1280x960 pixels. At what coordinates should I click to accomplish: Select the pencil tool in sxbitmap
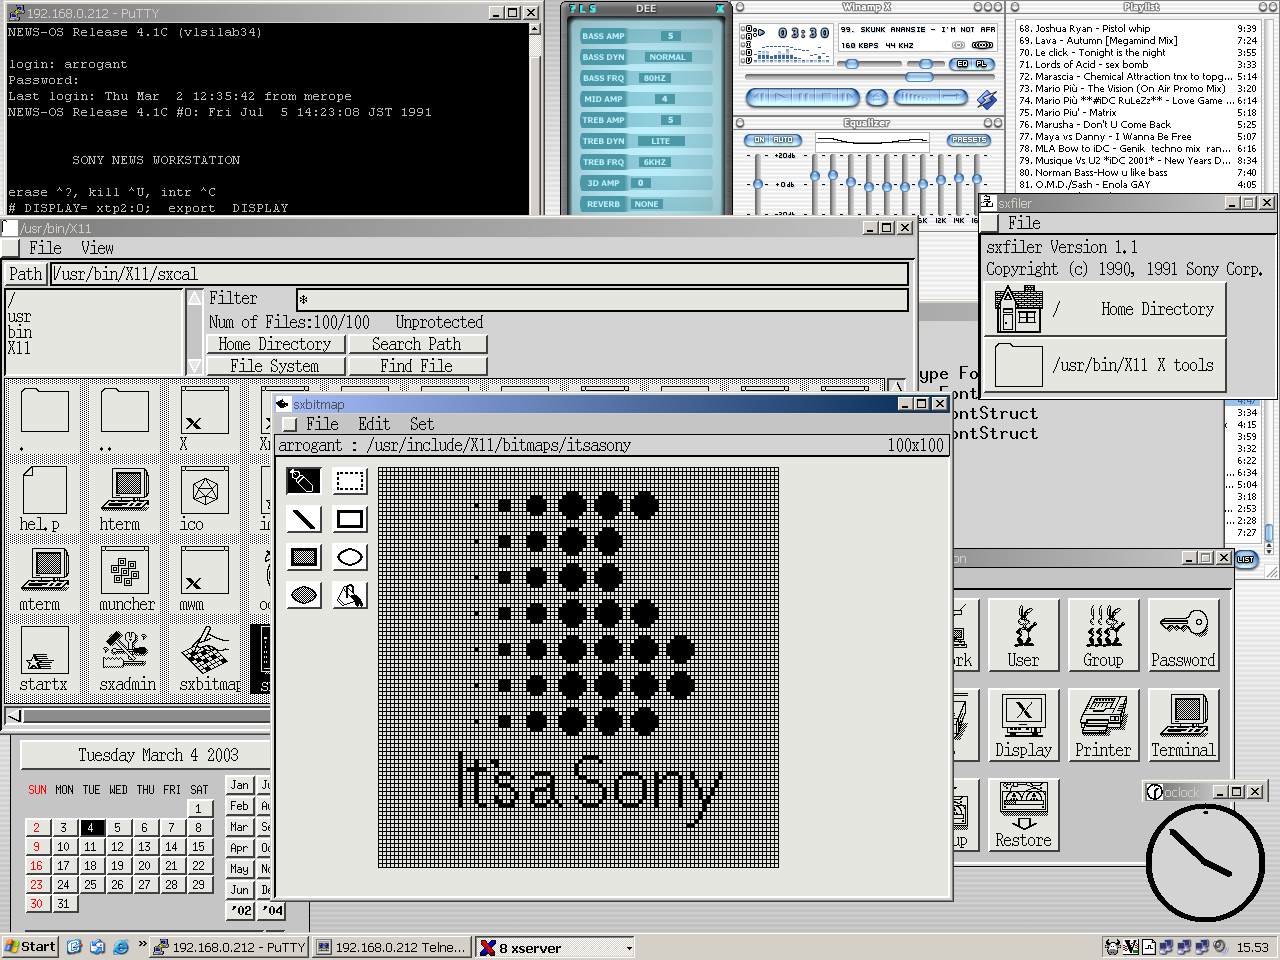pyautogui.click(x=304, y=481)
